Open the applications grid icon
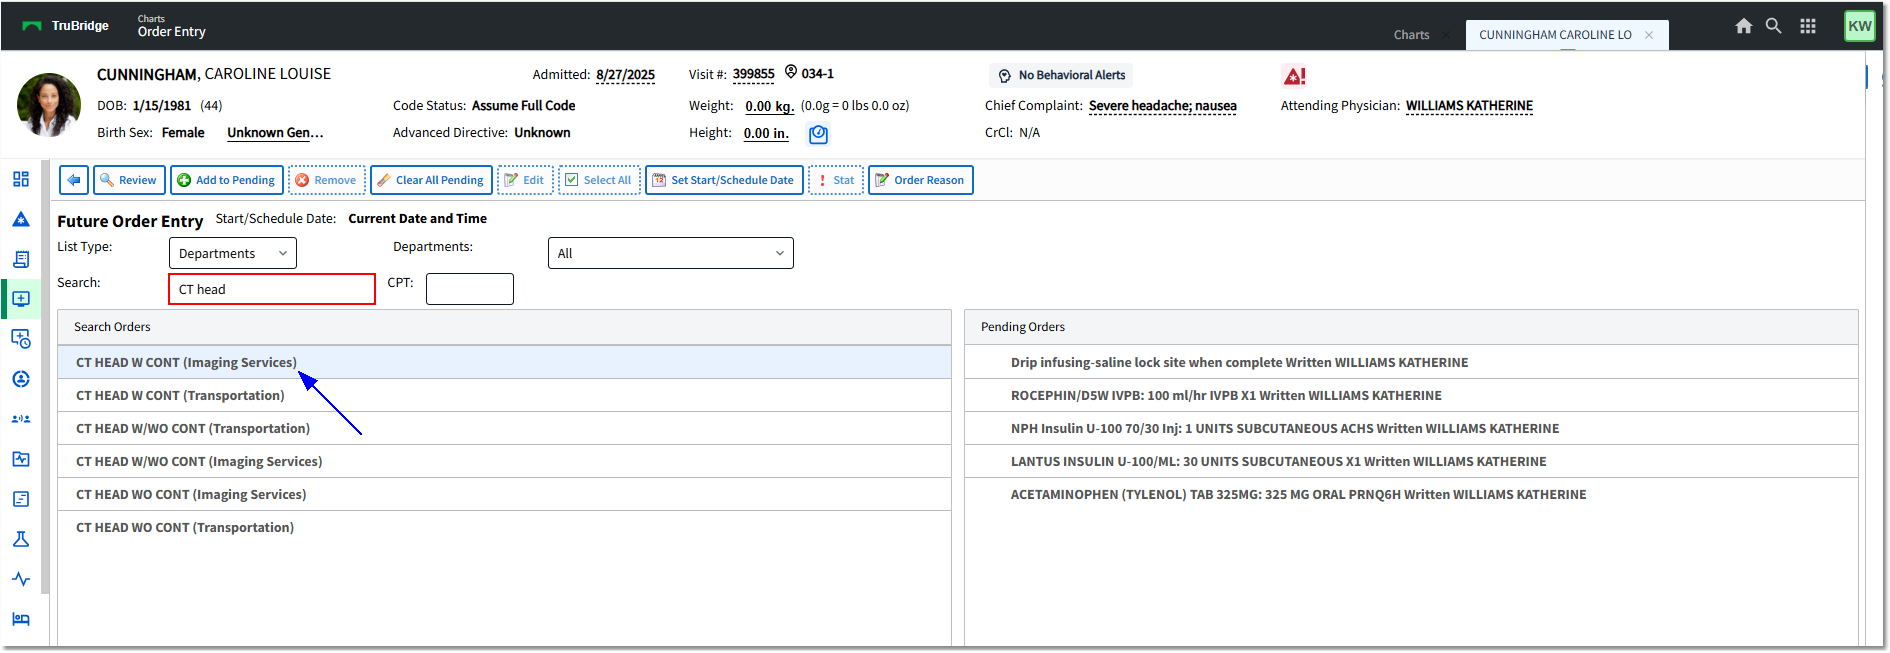Screen dimensions: 1890x653 pyautogui.click(x=1808, y=26)
